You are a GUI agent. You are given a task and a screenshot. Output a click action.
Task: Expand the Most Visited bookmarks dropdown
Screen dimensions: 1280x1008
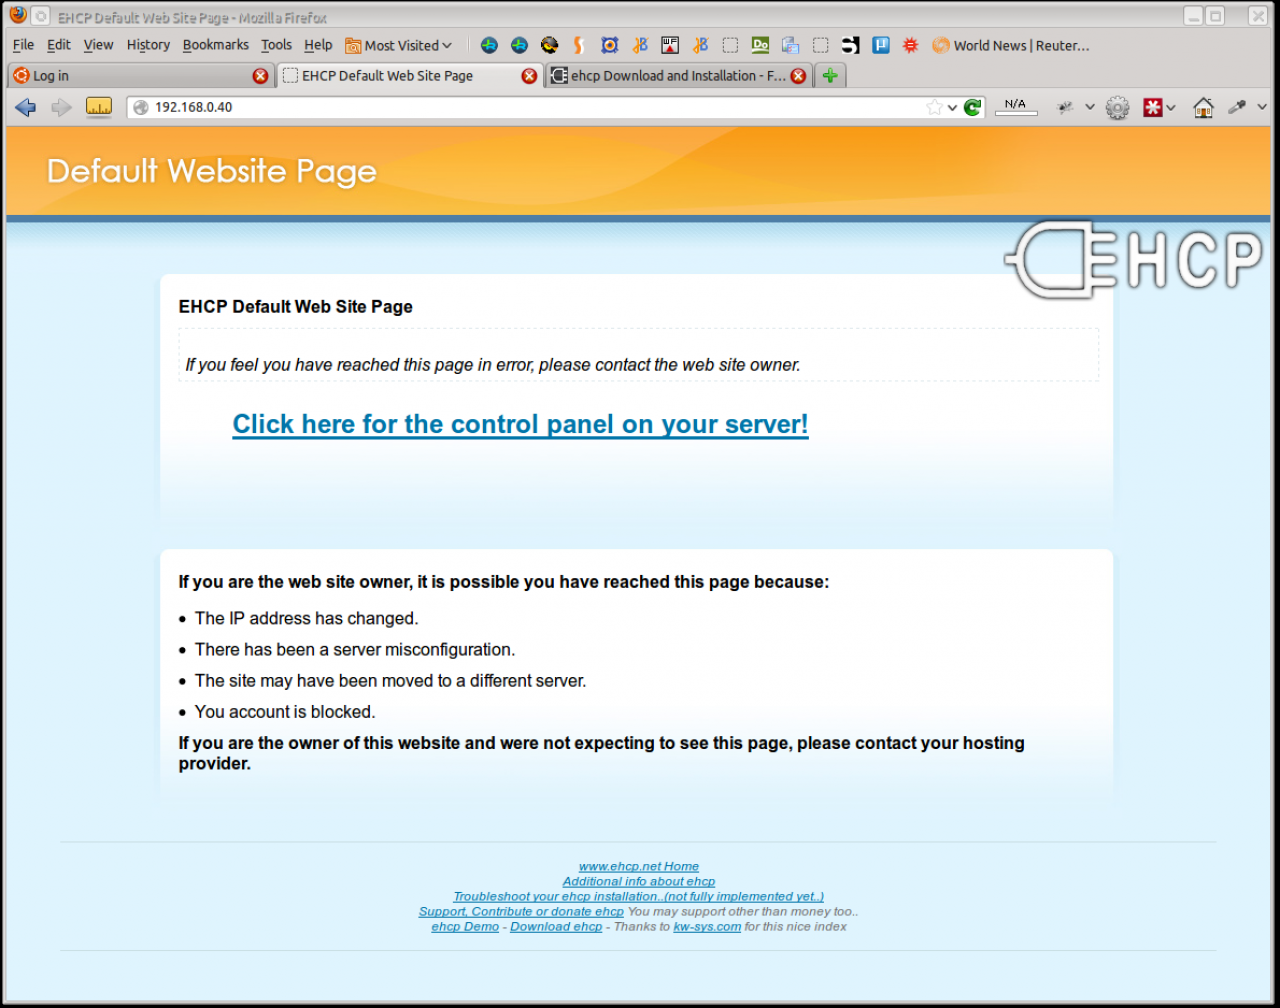tap(399, 45)
